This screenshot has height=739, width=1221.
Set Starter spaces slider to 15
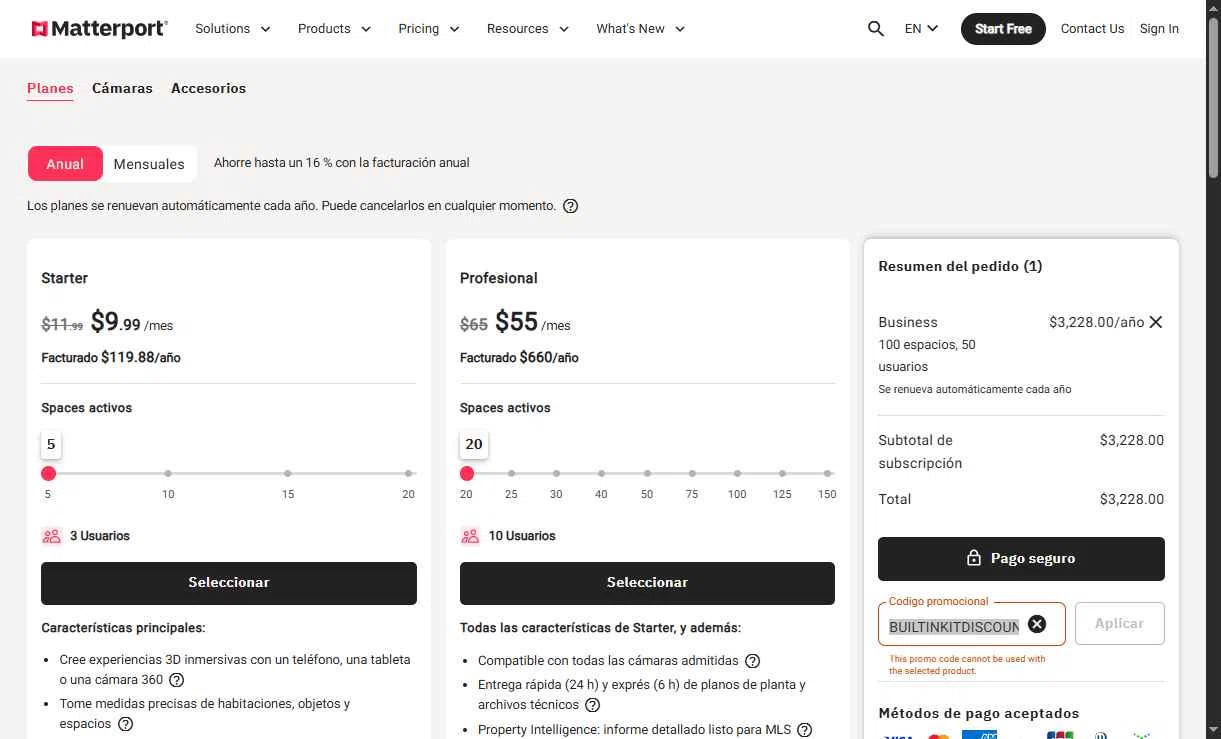coord(288,473)
